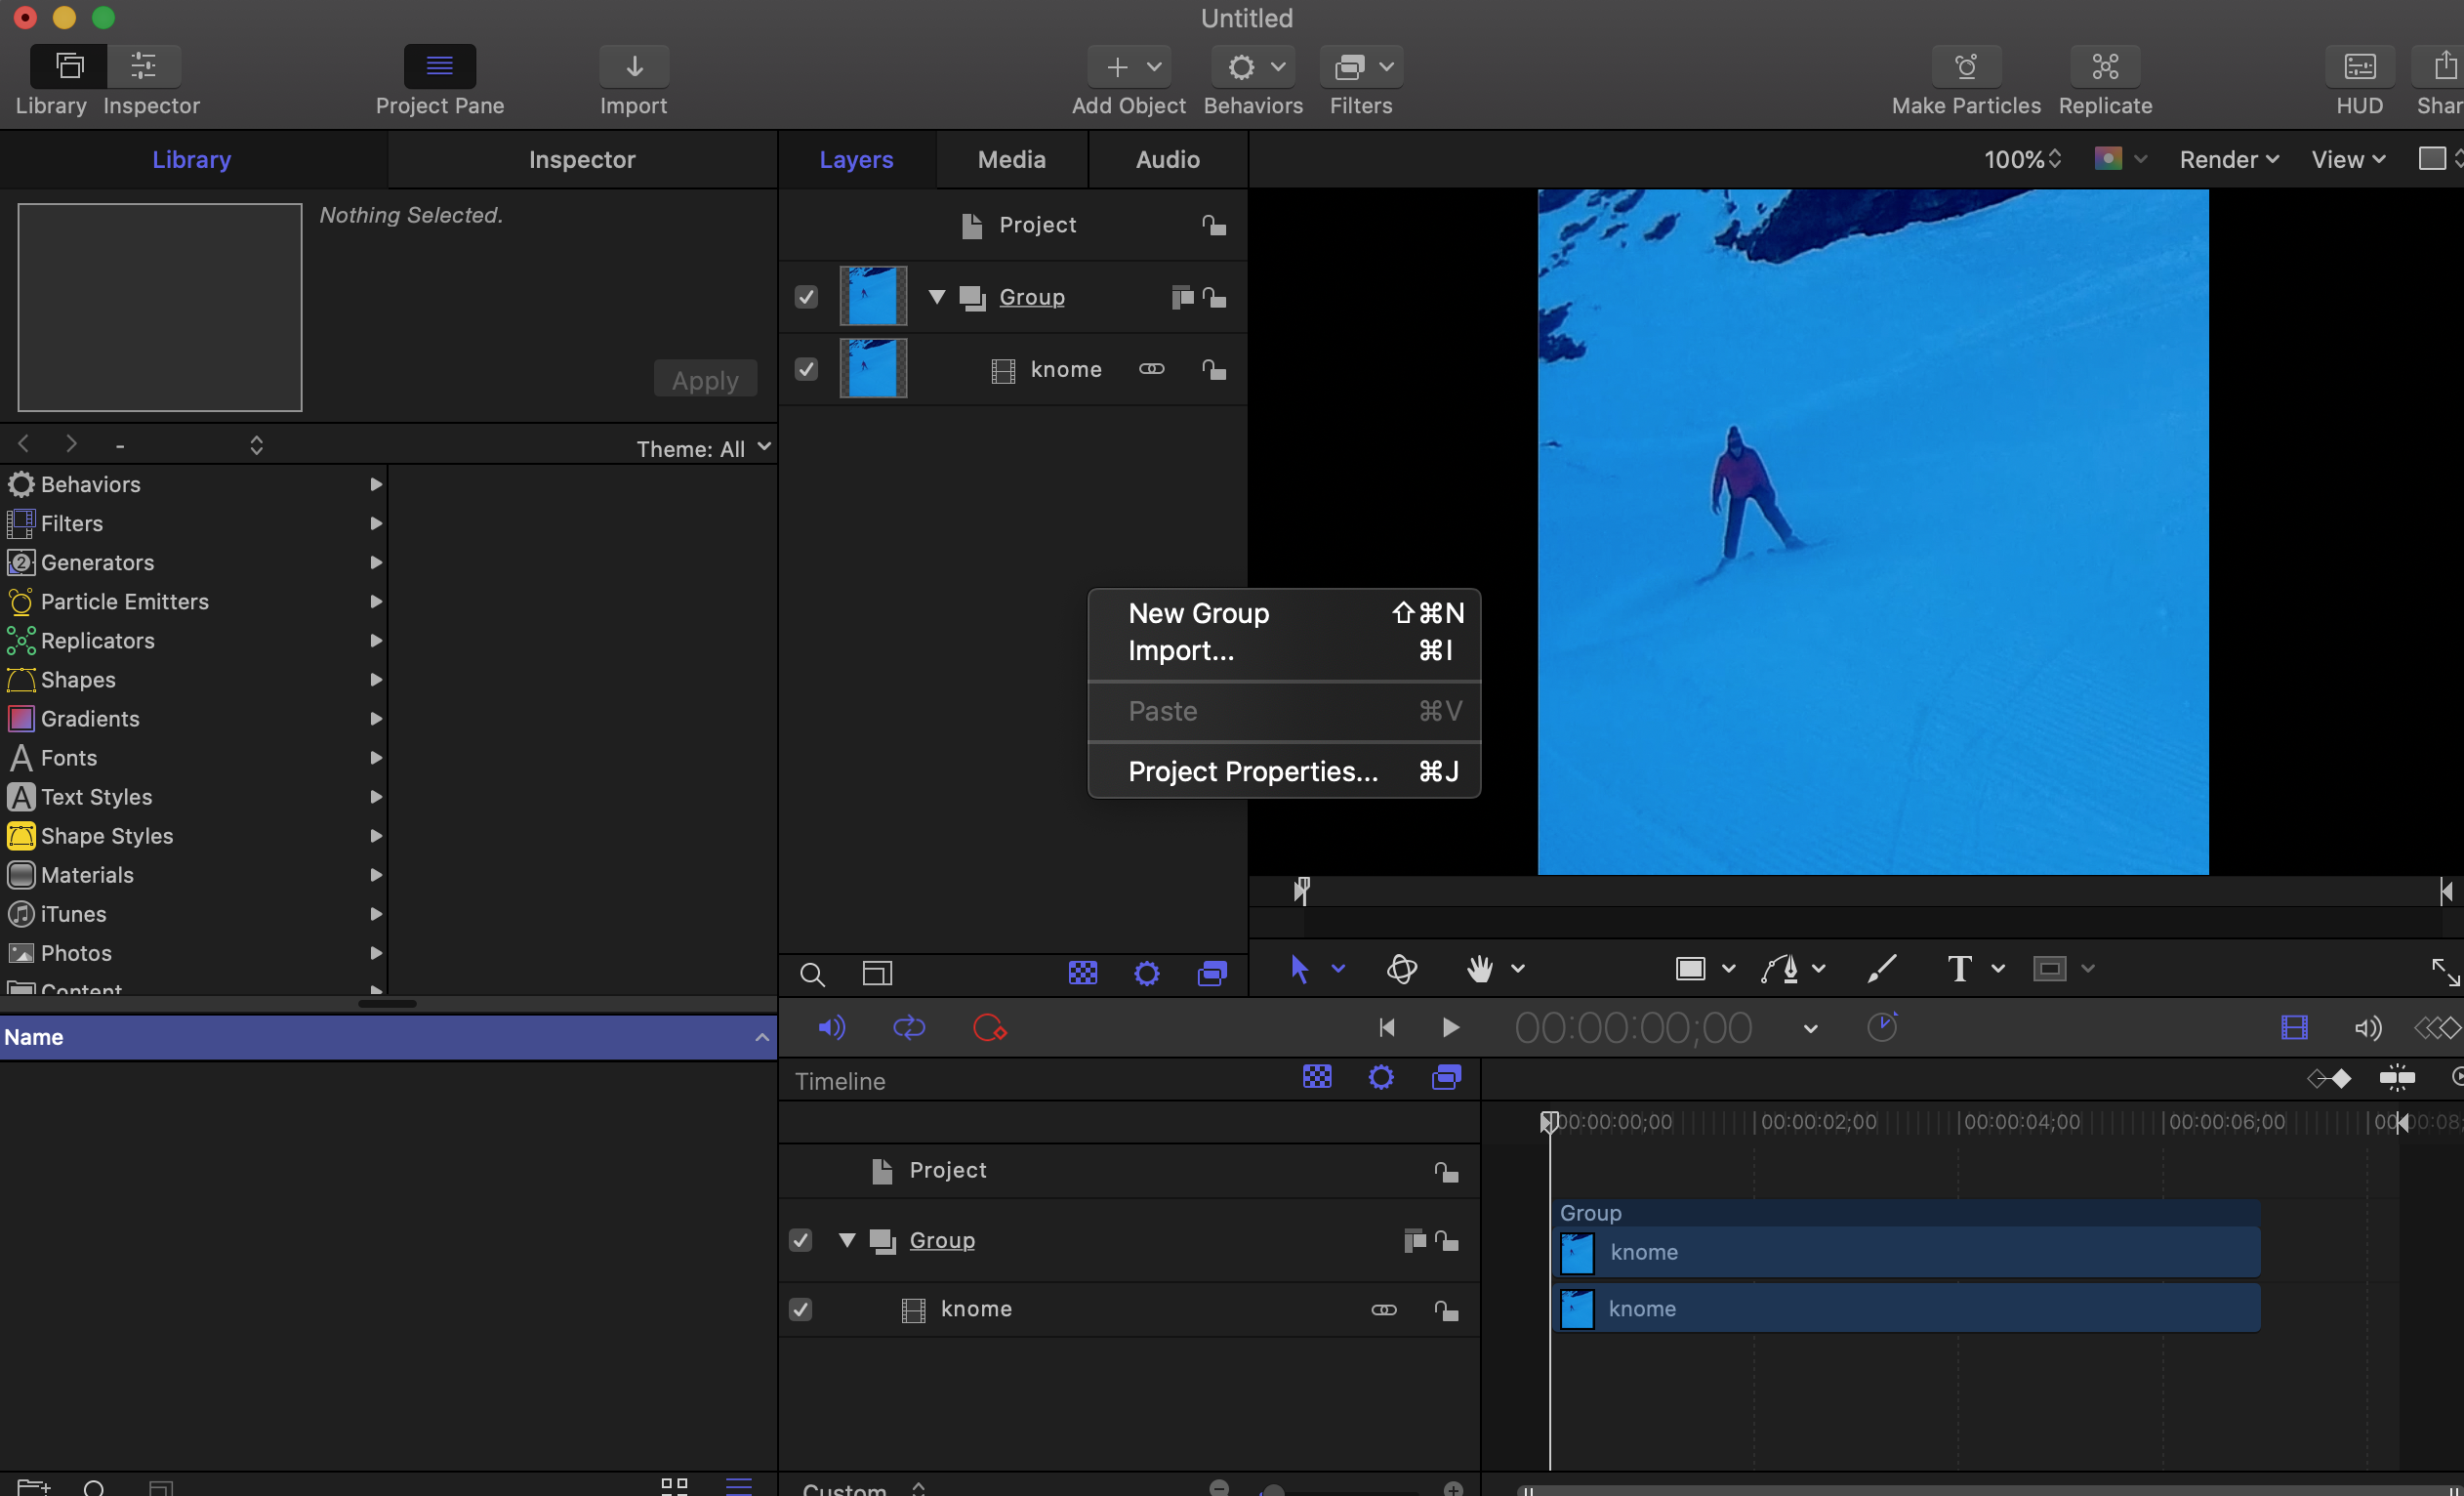Click the Make Particles icon
Image resolution: width=2464 pixels, height=1496 pixels.
tap(1965, 66)
